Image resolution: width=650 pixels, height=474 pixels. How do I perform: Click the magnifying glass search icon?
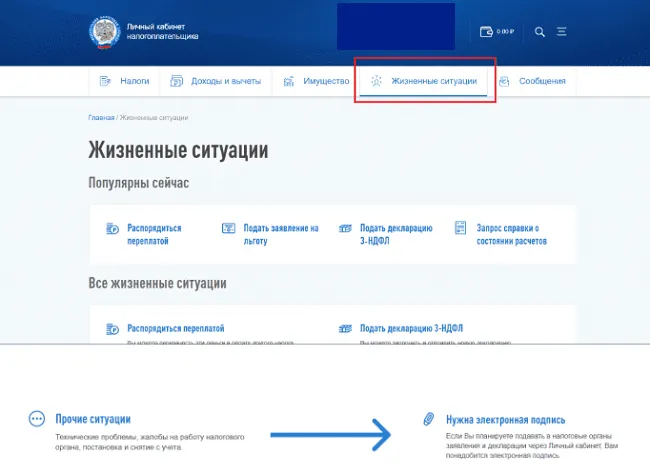540,32
